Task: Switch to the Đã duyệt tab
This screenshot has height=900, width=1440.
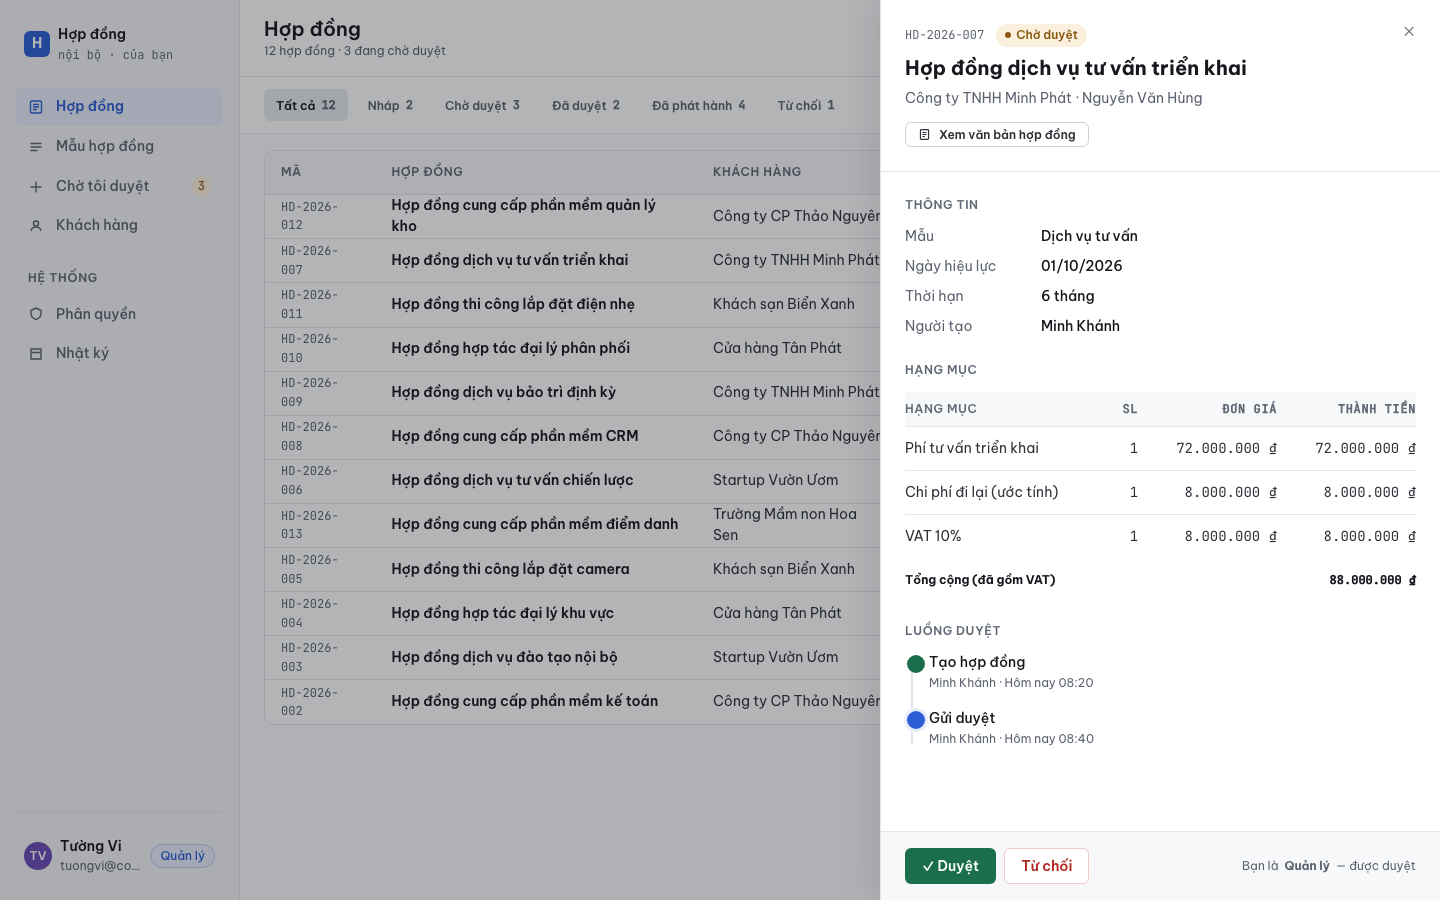Action: (x=586, y=105)
